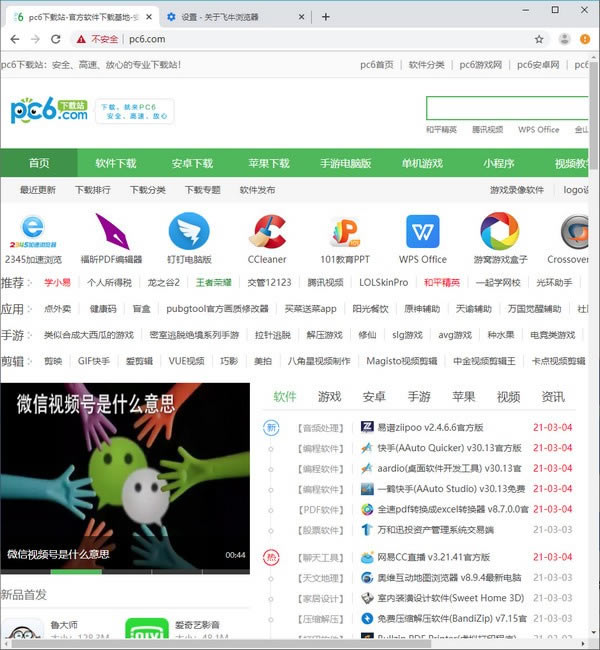Switch to the 资讯 list tab
Viewport: 600px width, 650px height.
[553, 397]
